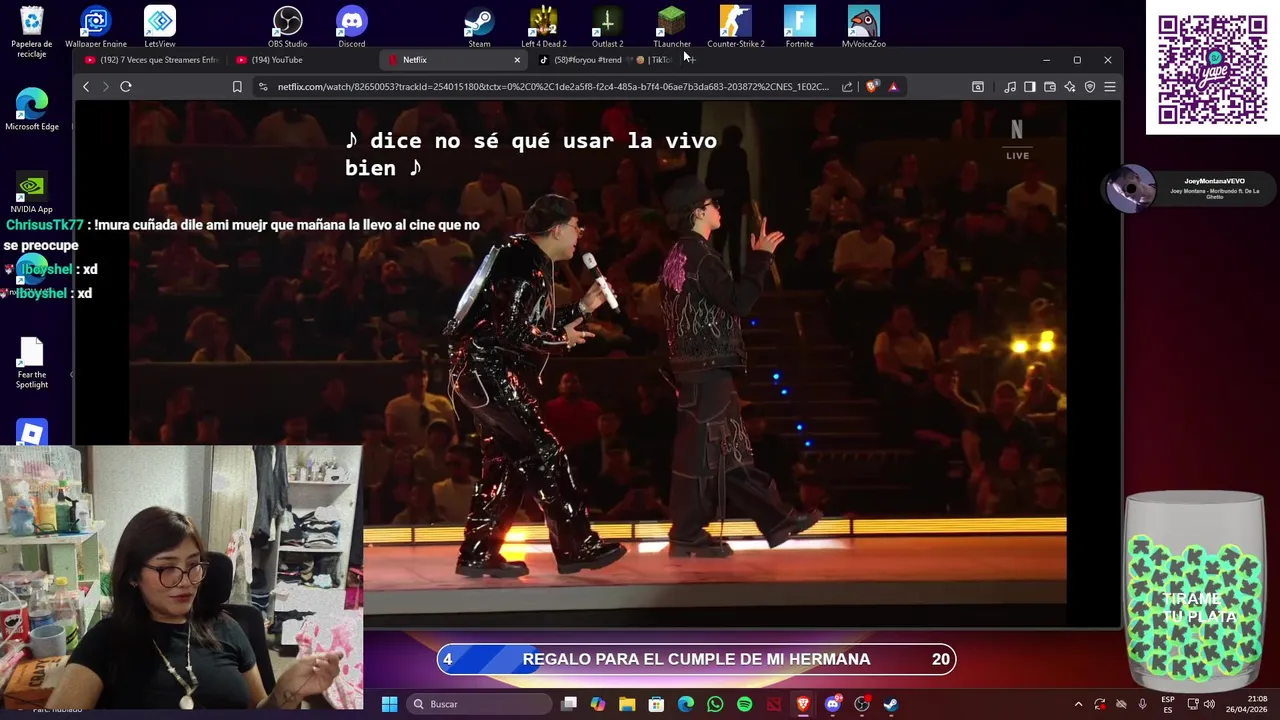Open Discord from the taskbar
Screen dimensions: 1280x720
pyautogui.click(x=832, y=704)
